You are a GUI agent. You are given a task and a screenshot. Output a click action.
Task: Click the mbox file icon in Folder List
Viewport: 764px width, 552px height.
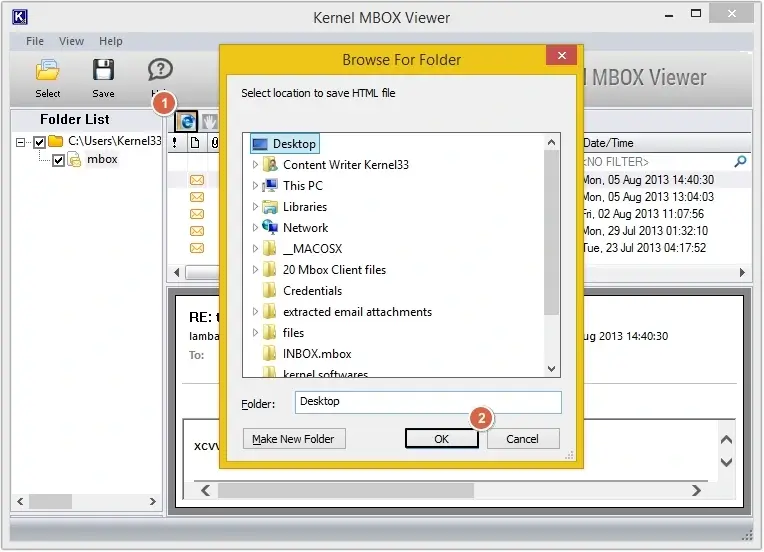[x=74, y=159]
